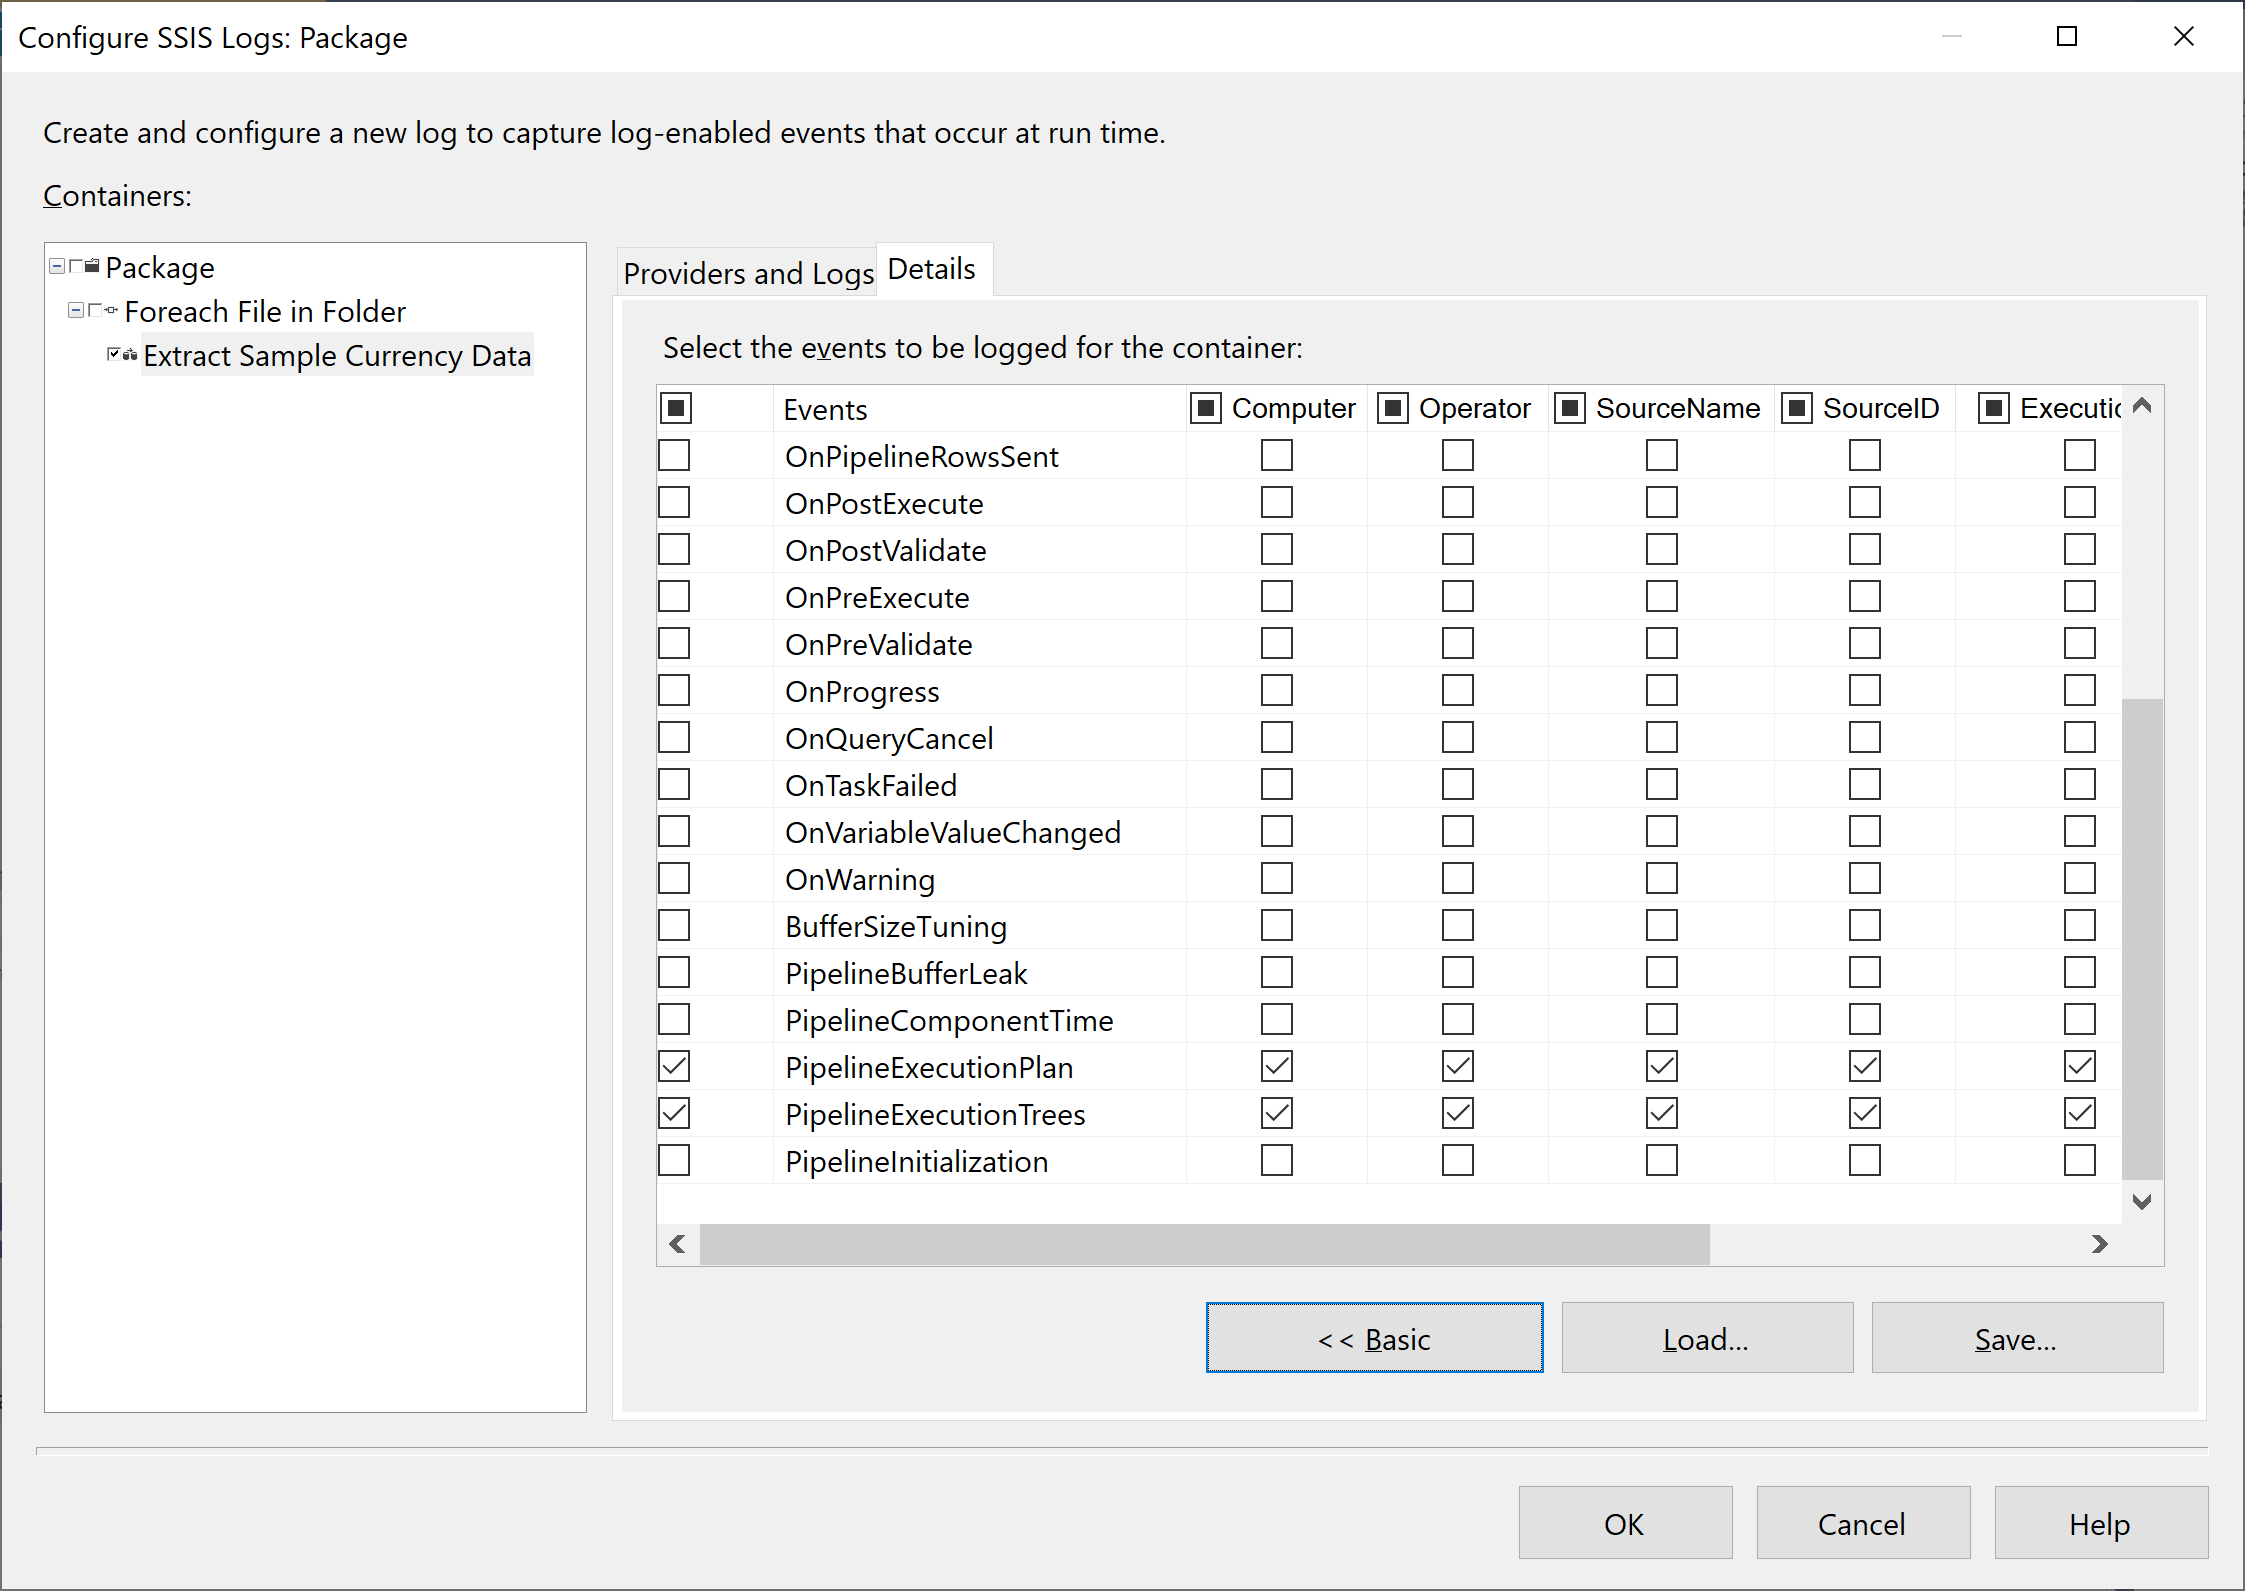Check the Foreach File in Folder checkbox

pos(95,310)
